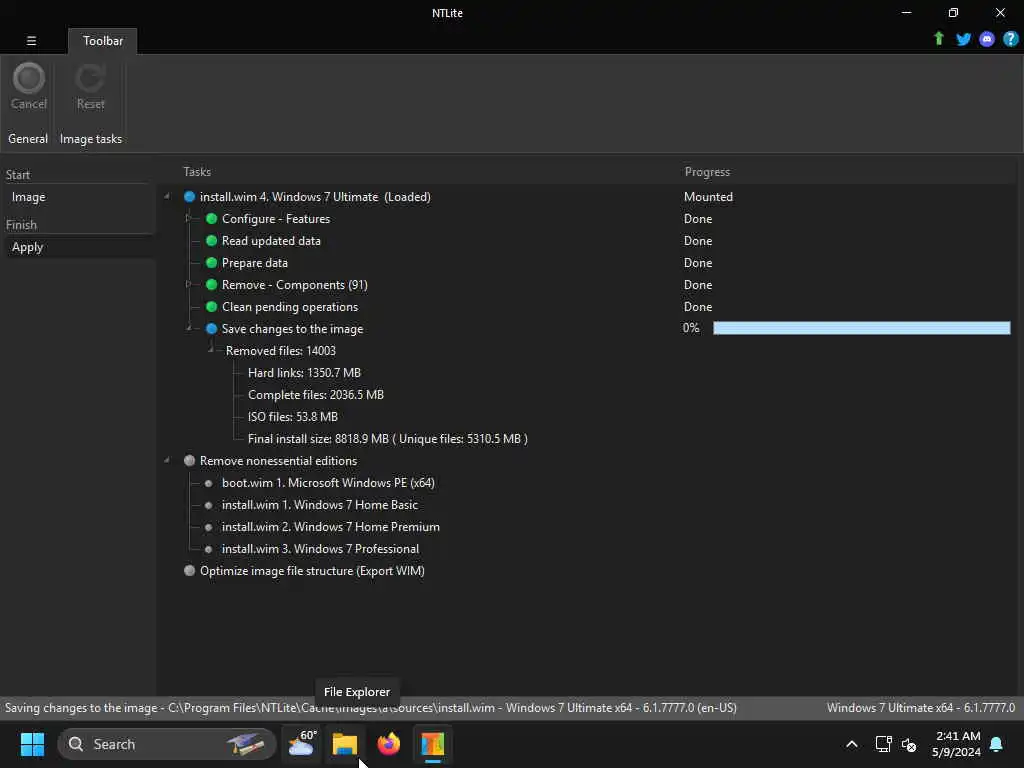This screenshot has height=768, width=1024.
Task: Open the blue Help icon
Action: click(x=1010, y=39)
